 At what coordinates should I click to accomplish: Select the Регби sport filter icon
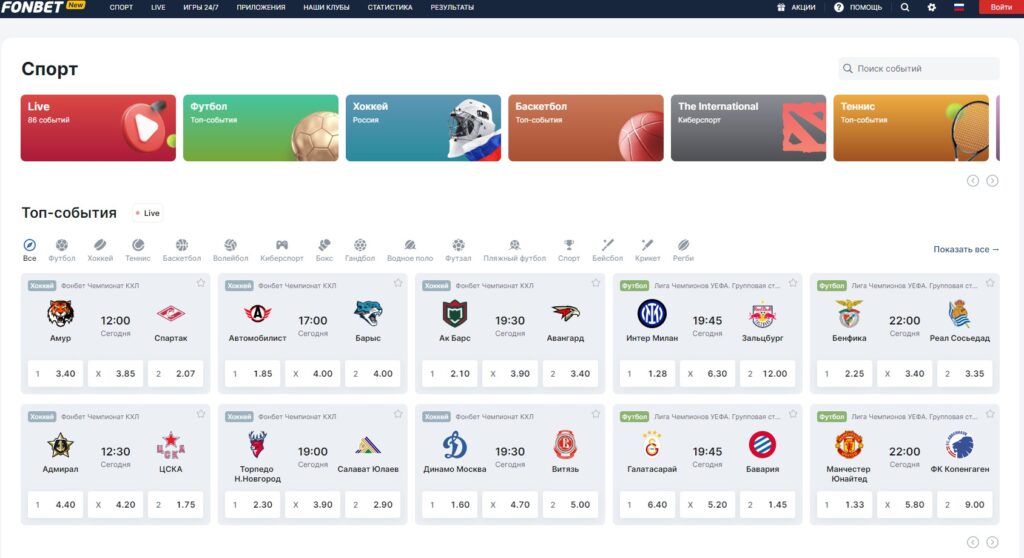(683, 245)
